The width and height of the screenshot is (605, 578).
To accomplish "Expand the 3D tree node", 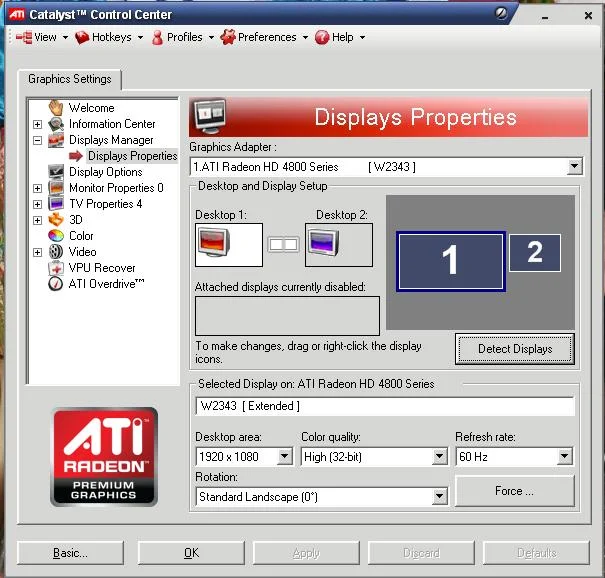I will 37,220.
